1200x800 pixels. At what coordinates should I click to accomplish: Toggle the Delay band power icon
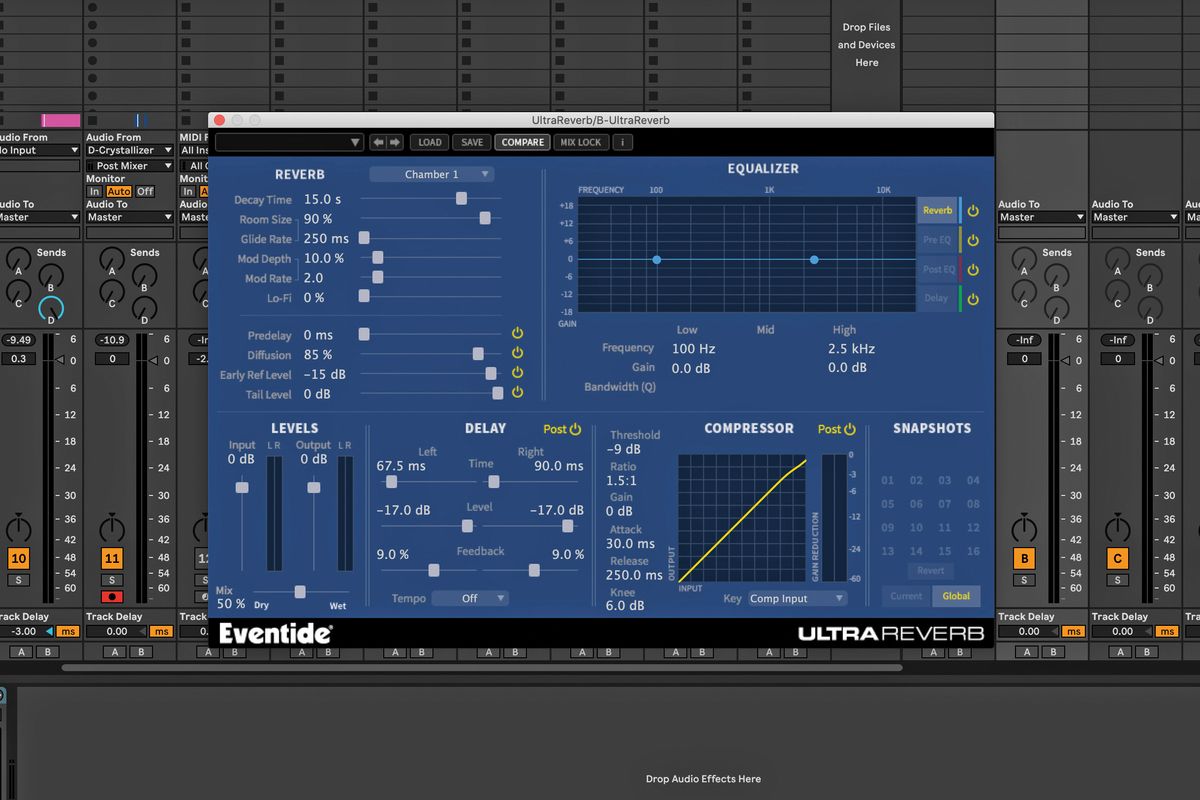pyautogui.click(x=971, y=298)
